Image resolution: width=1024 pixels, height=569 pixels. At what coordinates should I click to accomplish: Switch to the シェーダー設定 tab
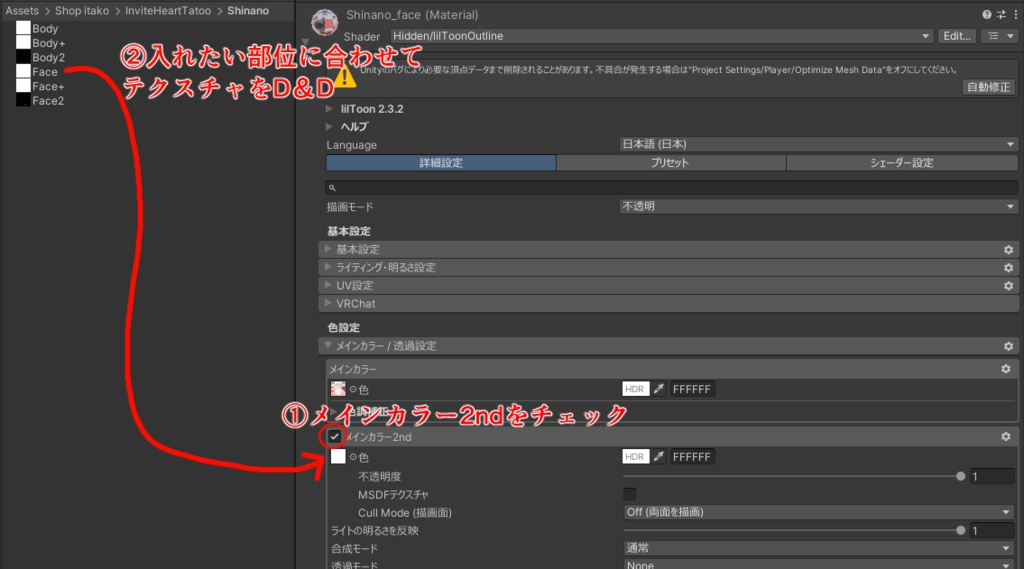click(x=902, y=163)
